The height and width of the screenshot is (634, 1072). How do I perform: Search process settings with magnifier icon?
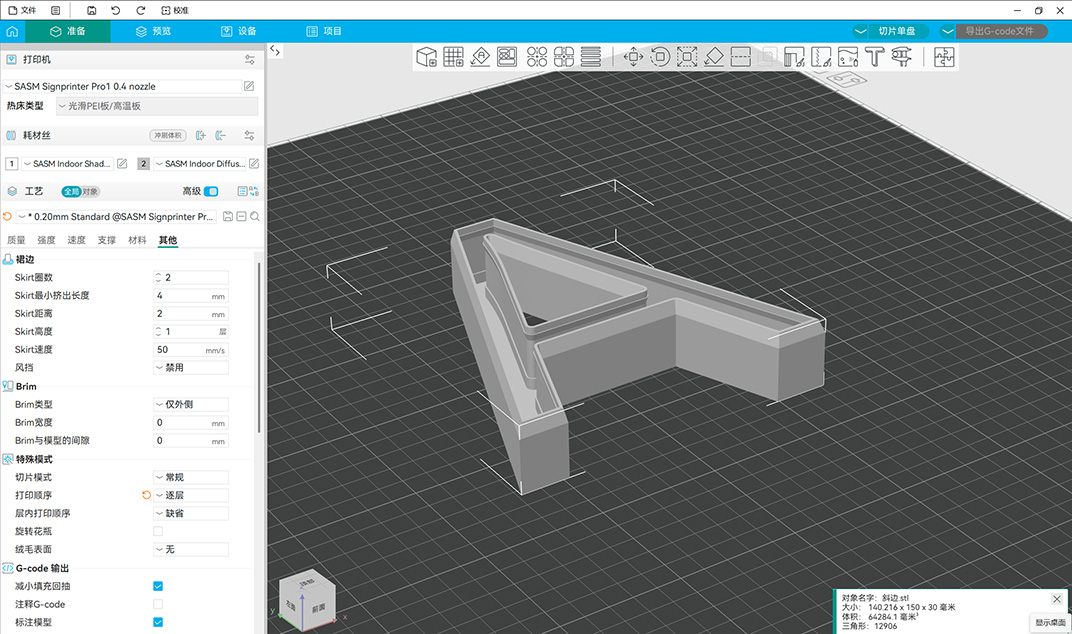[x=255, y=216]
